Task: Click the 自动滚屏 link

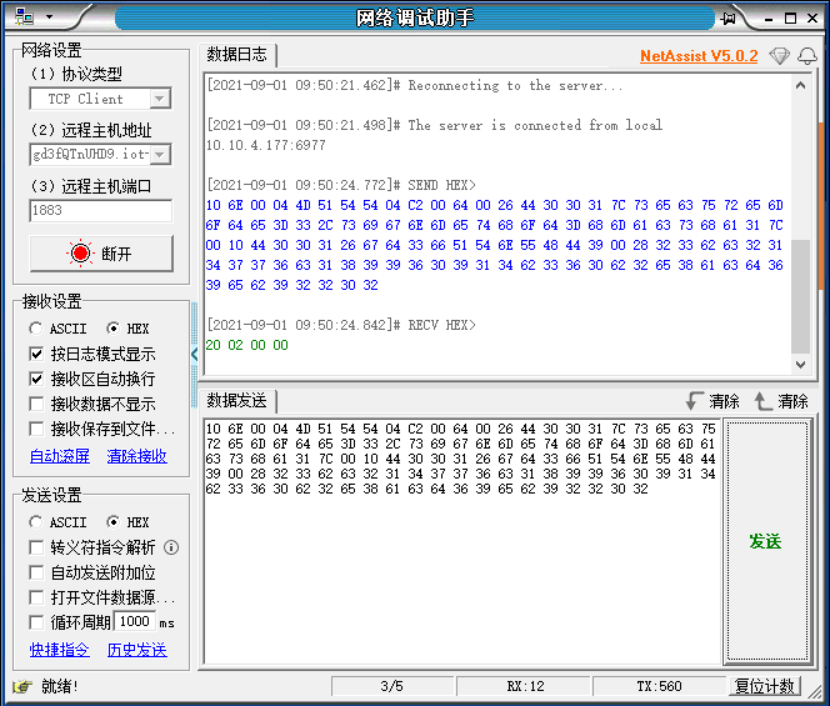Action: point(60,456)
